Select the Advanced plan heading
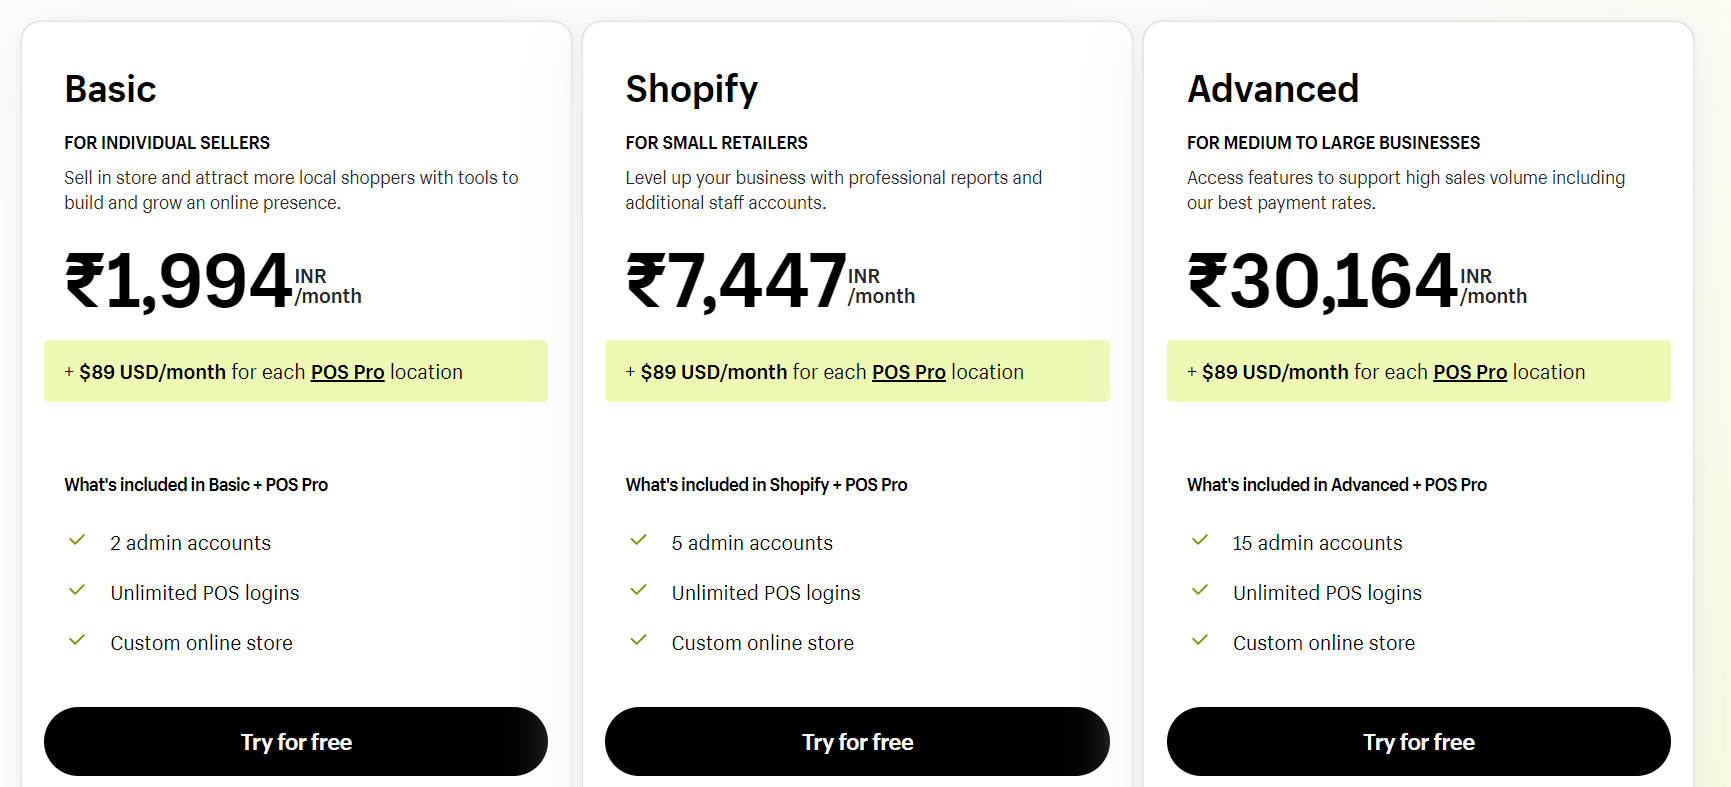Screen dimensions: 1731x787 (x=1273, y=89)
